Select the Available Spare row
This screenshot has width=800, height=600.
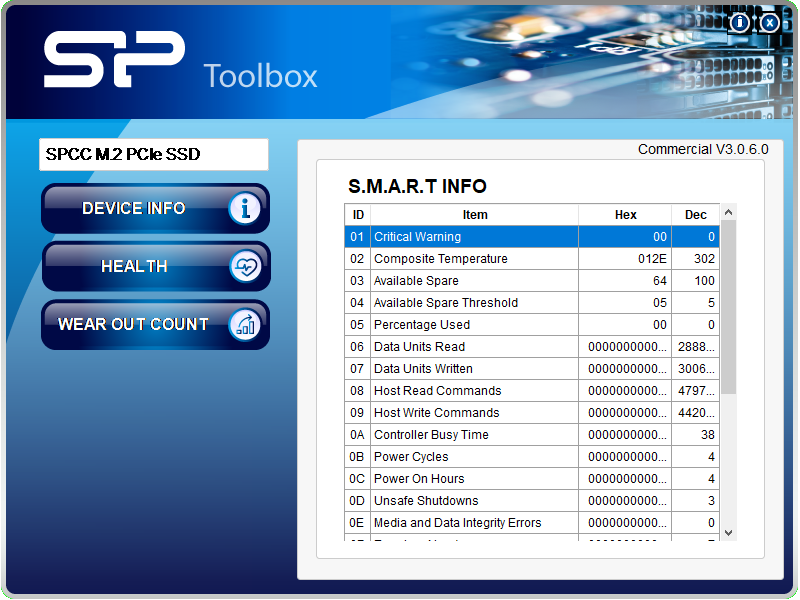(x=532, y=281)
